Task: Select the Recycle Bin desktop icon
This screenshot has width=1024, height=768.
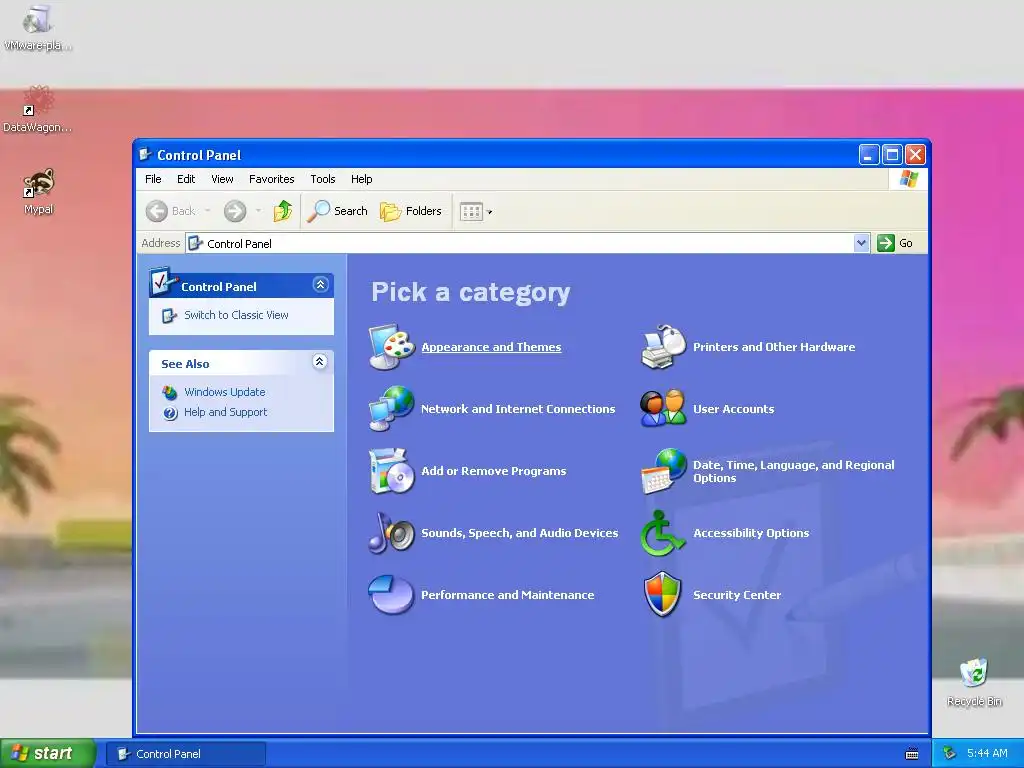Action: 974,682
